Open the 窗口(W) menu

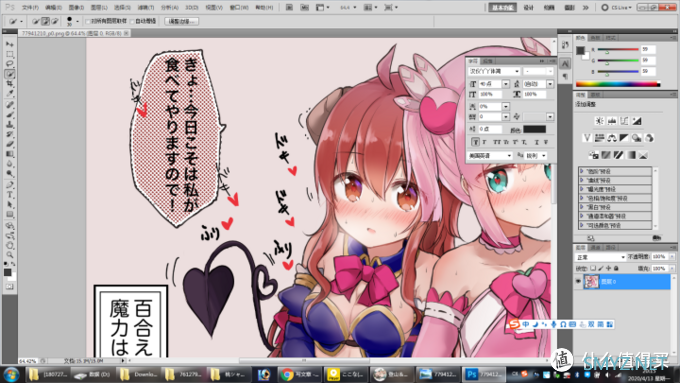click(239, 7)
